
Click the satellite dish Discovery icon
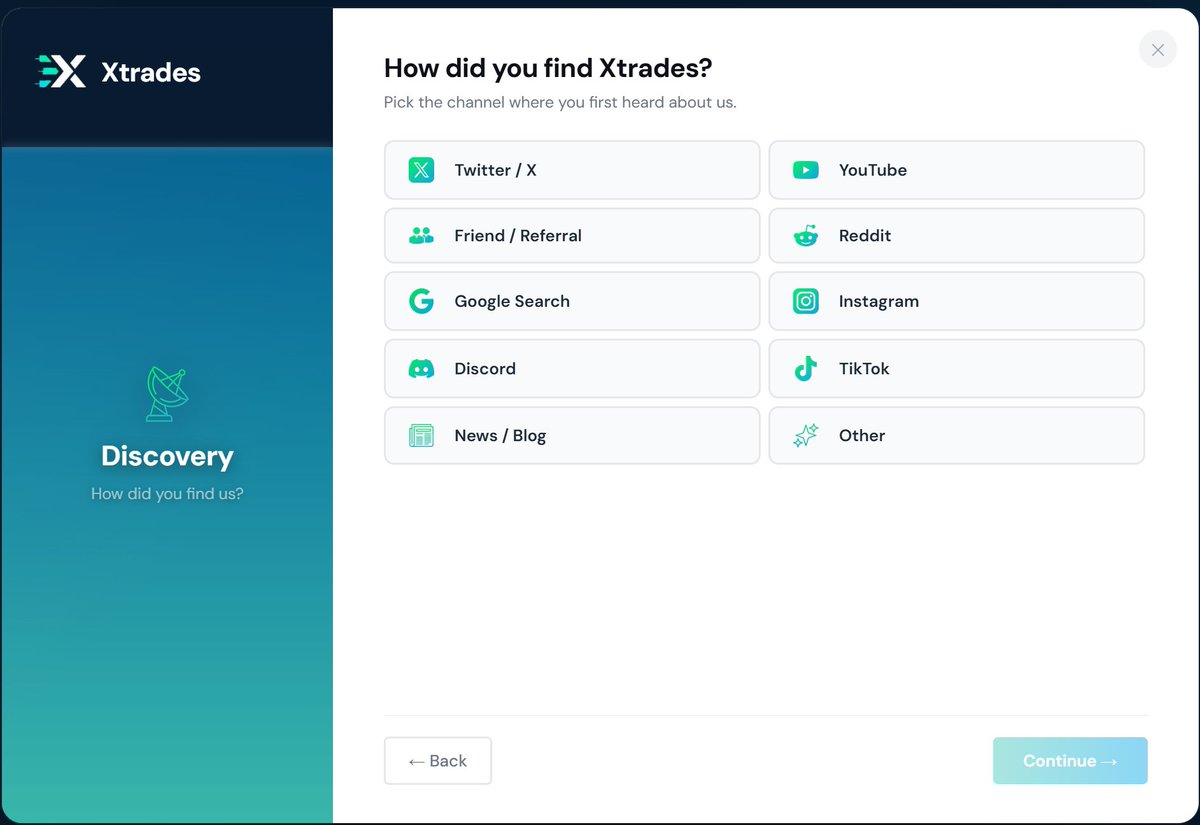(167, 393)
